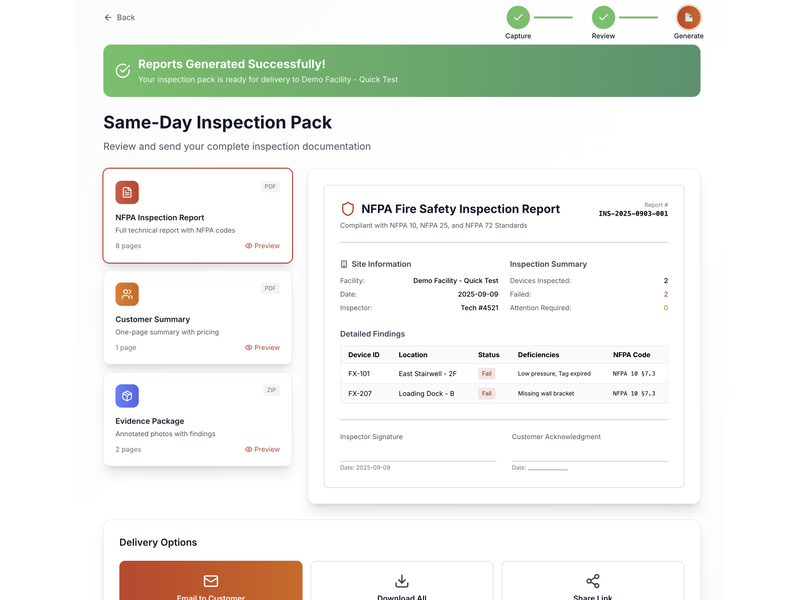Viewport: 800px width, 600px height.
Task: Toggle the Preview eye for Evidence Package
Action: (250, 449)
